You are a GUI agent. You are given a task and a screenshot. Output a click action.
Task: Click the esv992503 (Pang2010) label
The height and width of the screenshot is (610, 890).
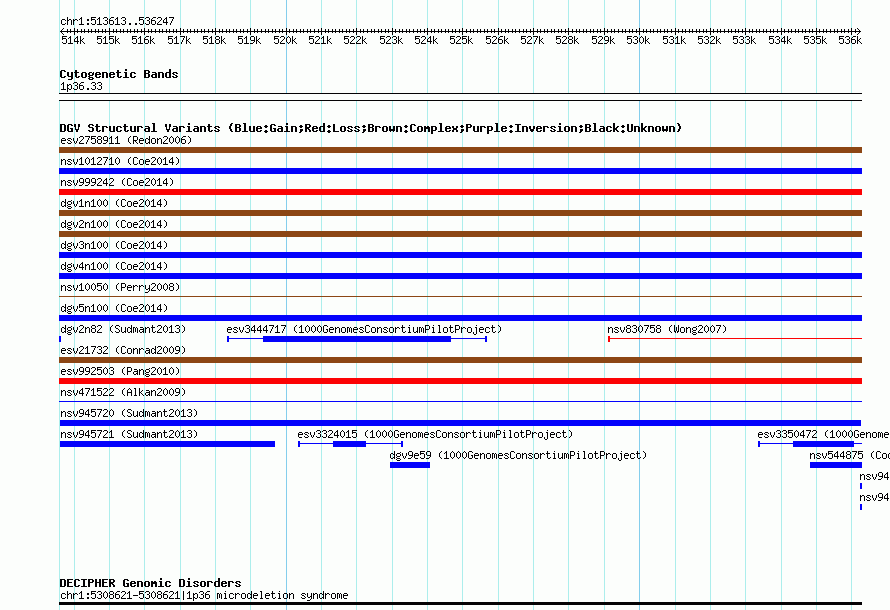tap(120, 371)
